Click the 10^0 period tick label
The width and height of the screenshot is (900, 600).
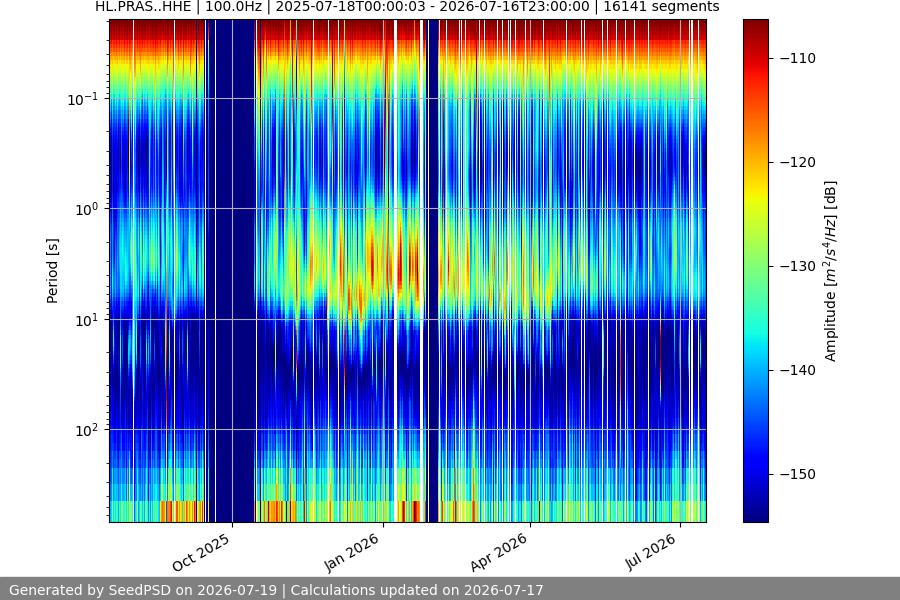86,209
